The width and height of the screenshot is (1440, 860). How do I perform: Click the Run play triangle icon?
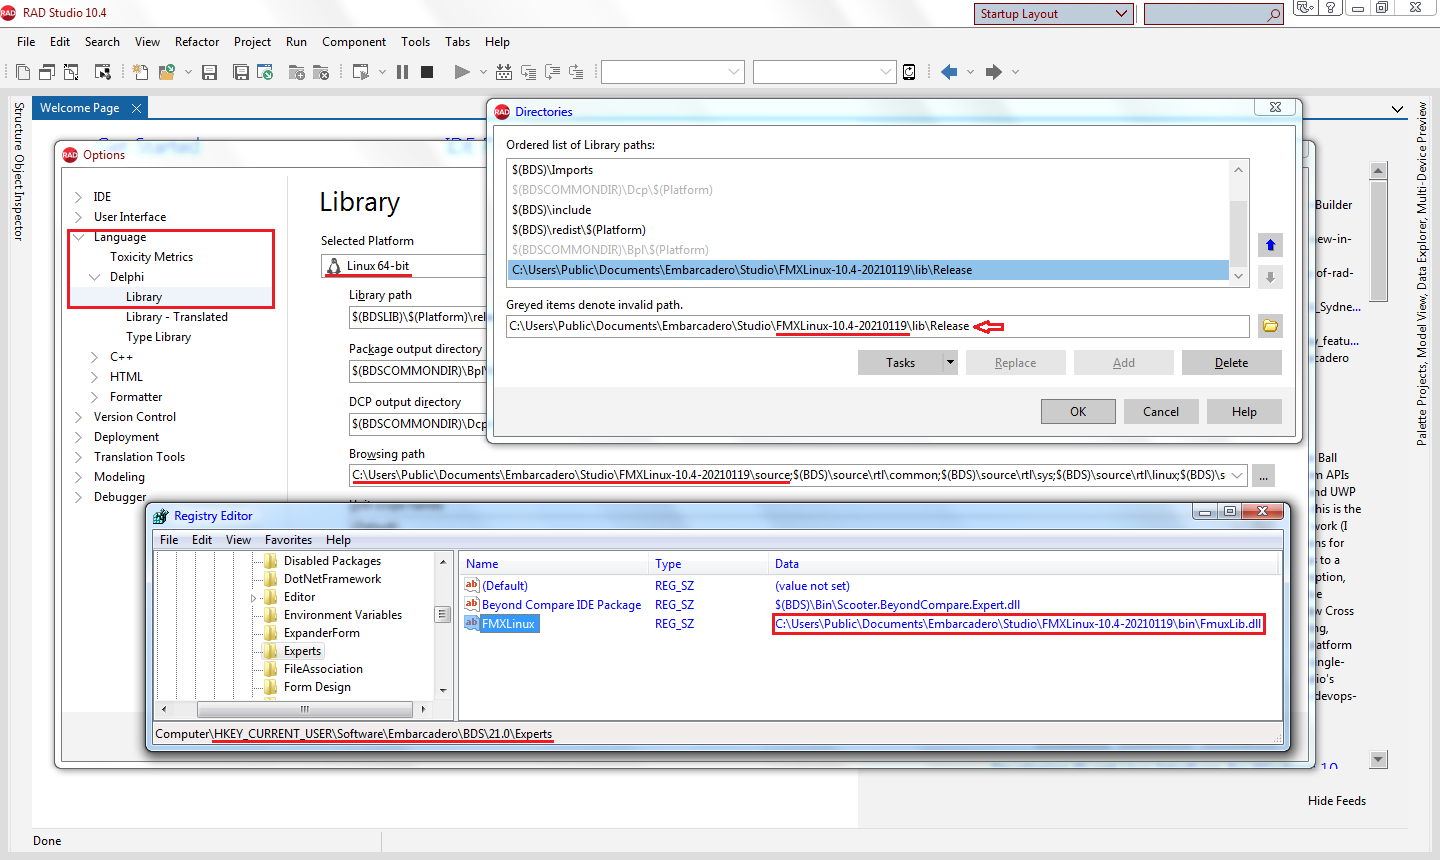[x=461, y=72]
